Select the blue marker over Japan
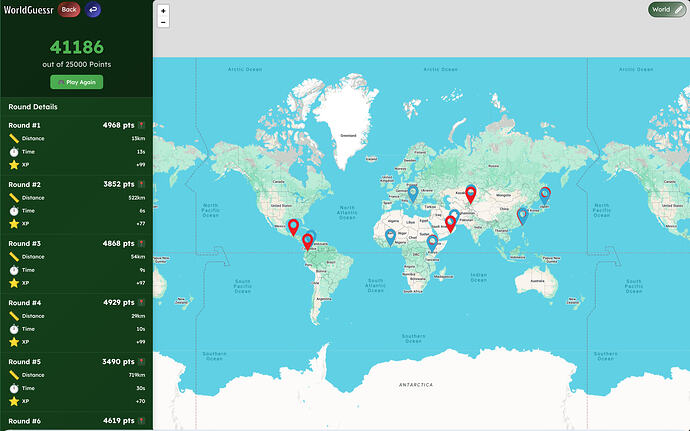Viewport: 690px width, 431px height. pos(545,196)
